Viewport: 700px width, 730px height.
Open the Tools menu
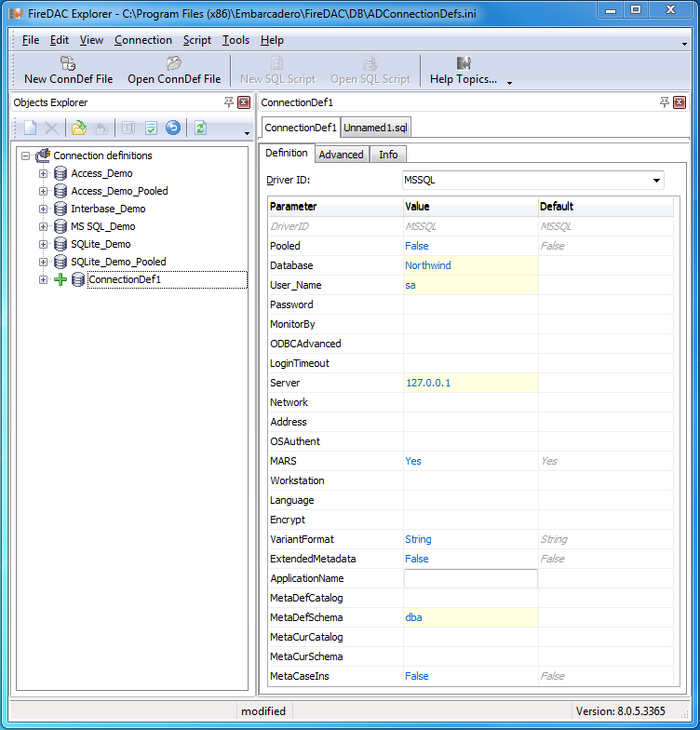(x=236, y=41)
